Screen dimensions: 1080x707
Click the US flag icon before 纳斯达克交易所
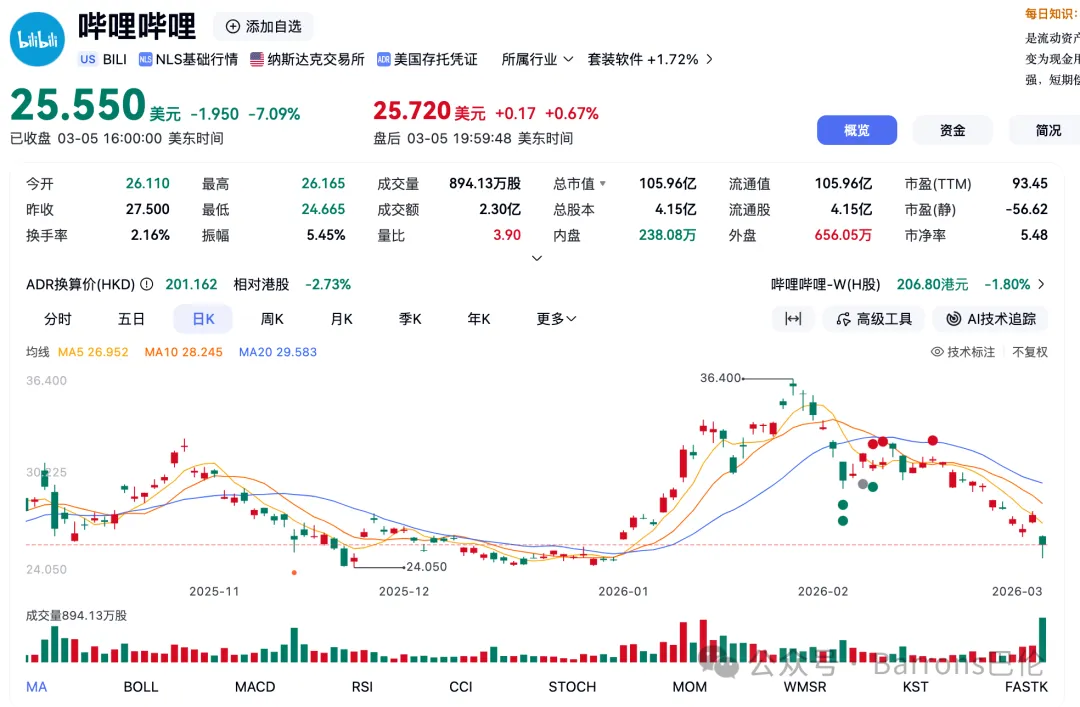click(x=257, y=59)
